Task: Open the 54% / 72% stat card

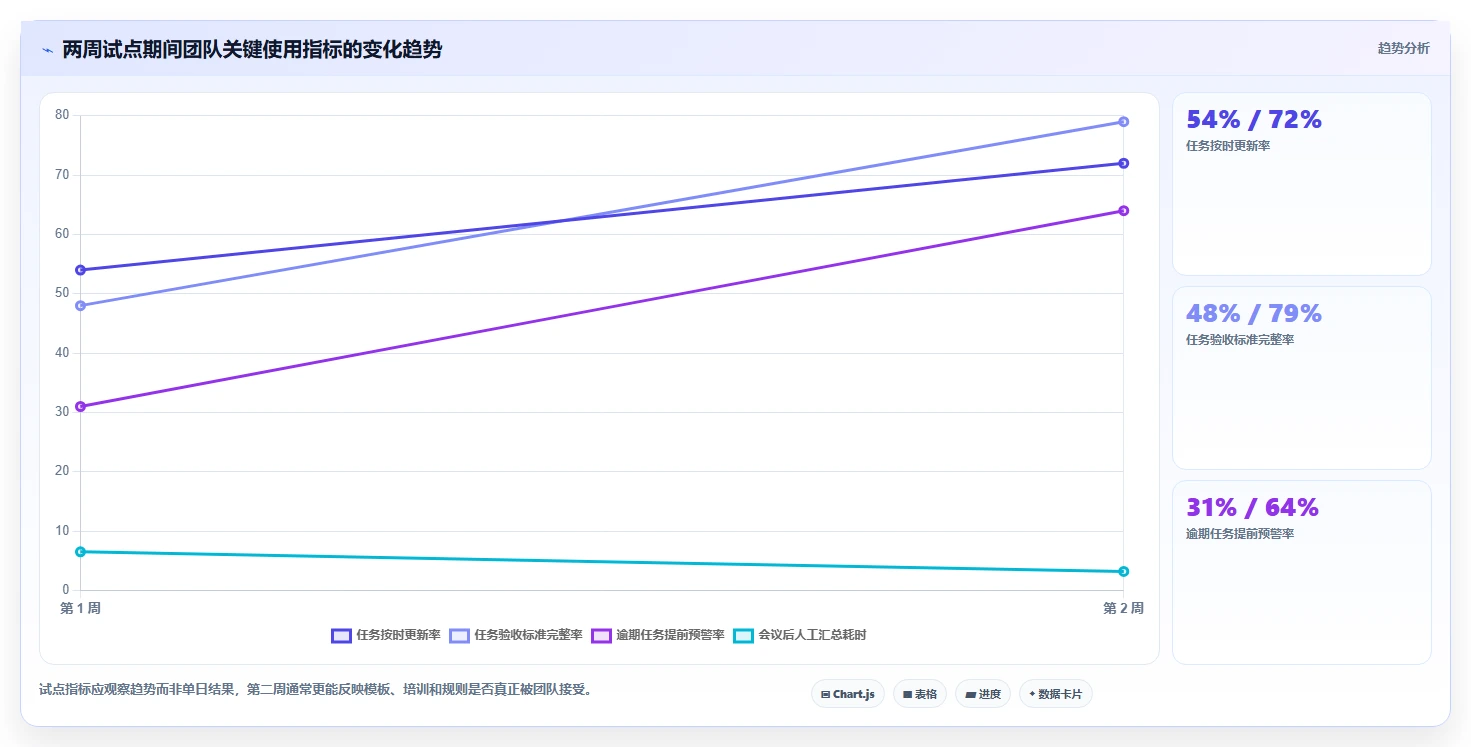Action: (x=1301, y=184)
